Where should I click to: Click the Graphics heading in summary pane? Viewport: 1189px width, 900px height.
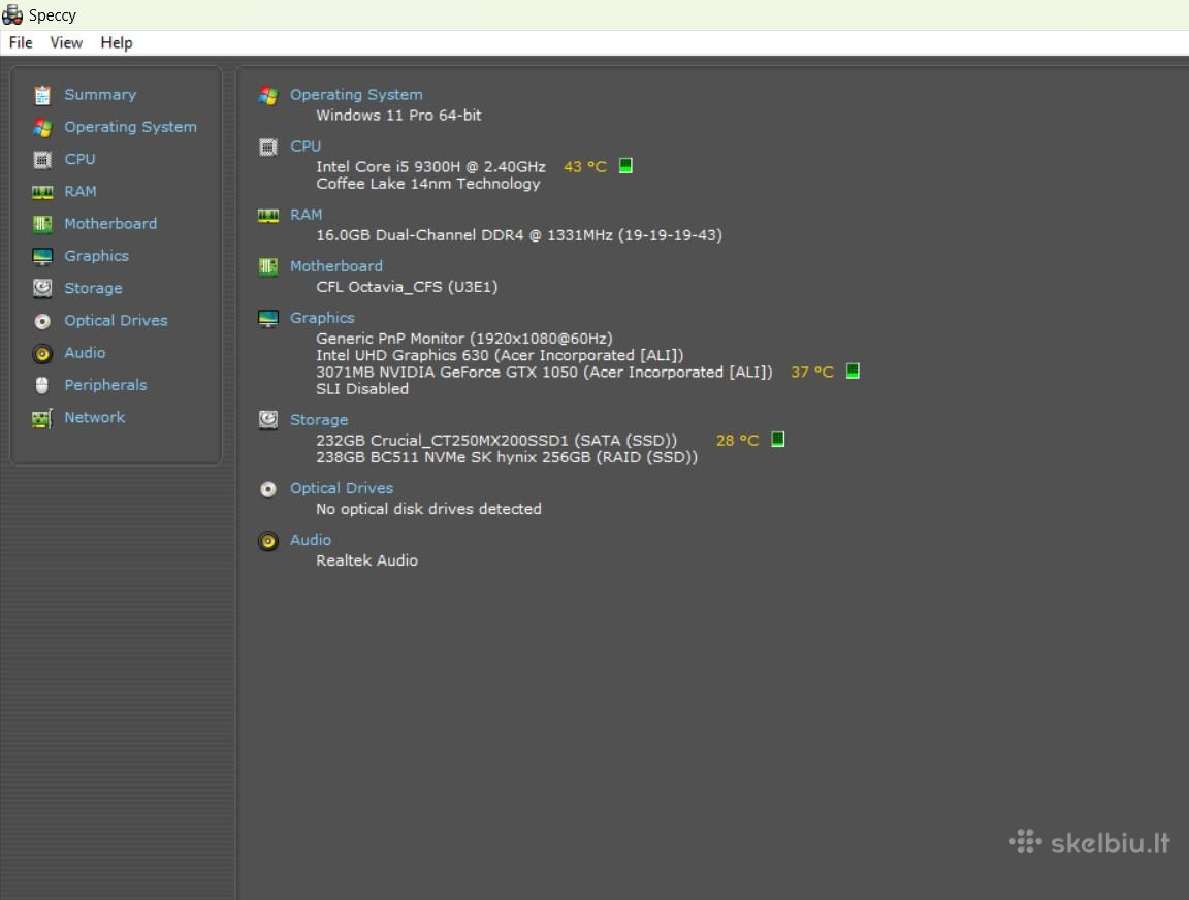pos(322,318)
